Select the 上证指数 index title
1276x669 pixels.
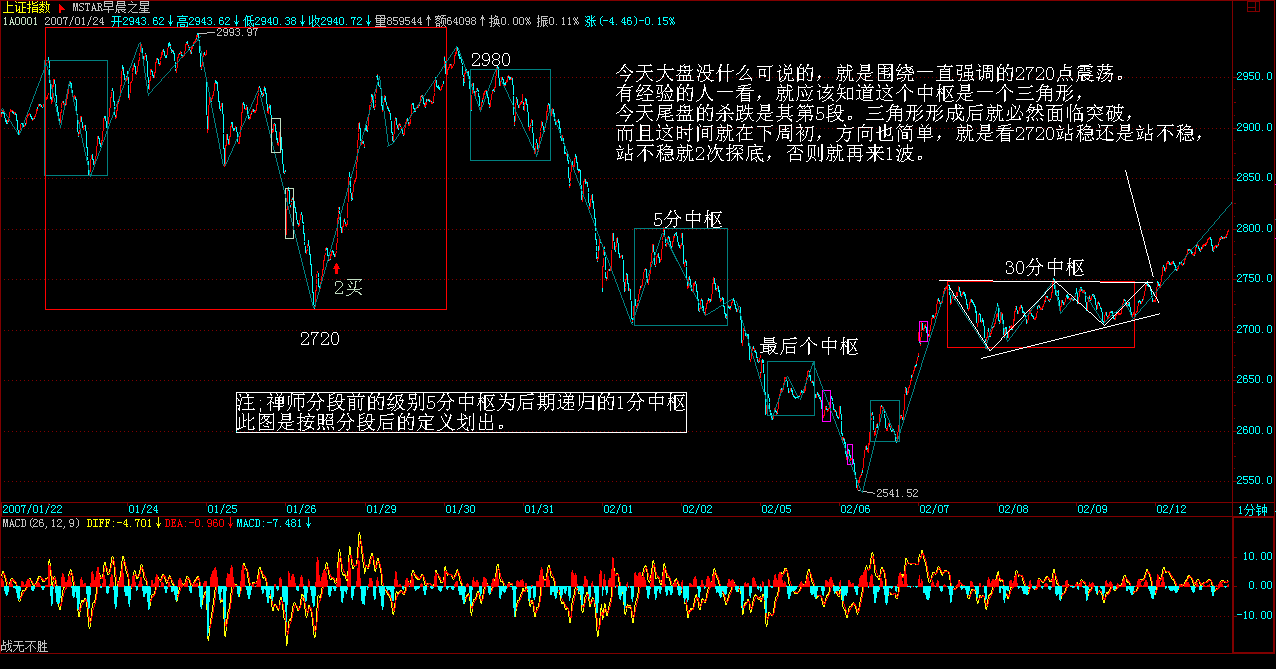tap(27, 7)
